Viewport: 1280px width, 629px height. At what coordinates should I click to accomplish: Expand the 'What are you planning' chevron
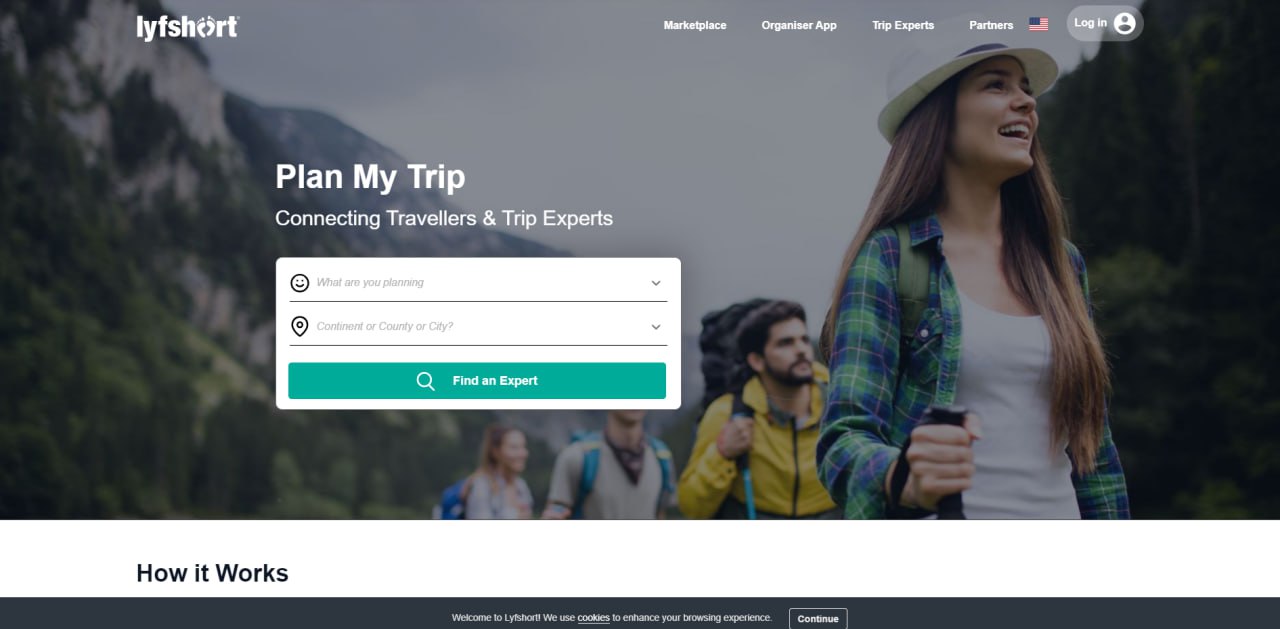656,283
